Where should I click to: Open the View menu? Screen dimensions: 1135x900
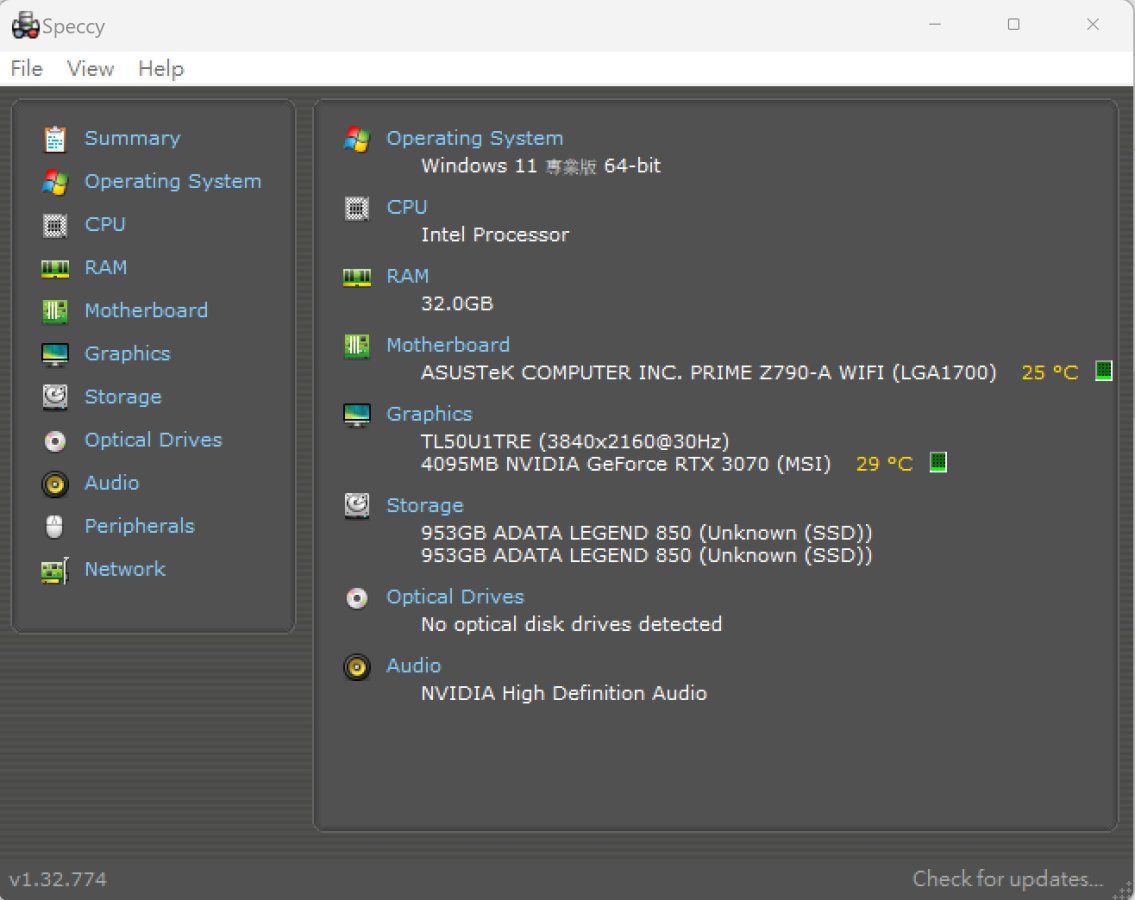90,69
